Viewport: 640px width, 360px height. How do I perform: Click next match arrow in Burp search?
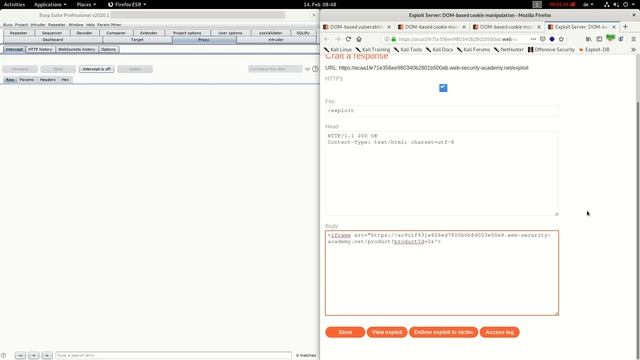coord(47,356)
